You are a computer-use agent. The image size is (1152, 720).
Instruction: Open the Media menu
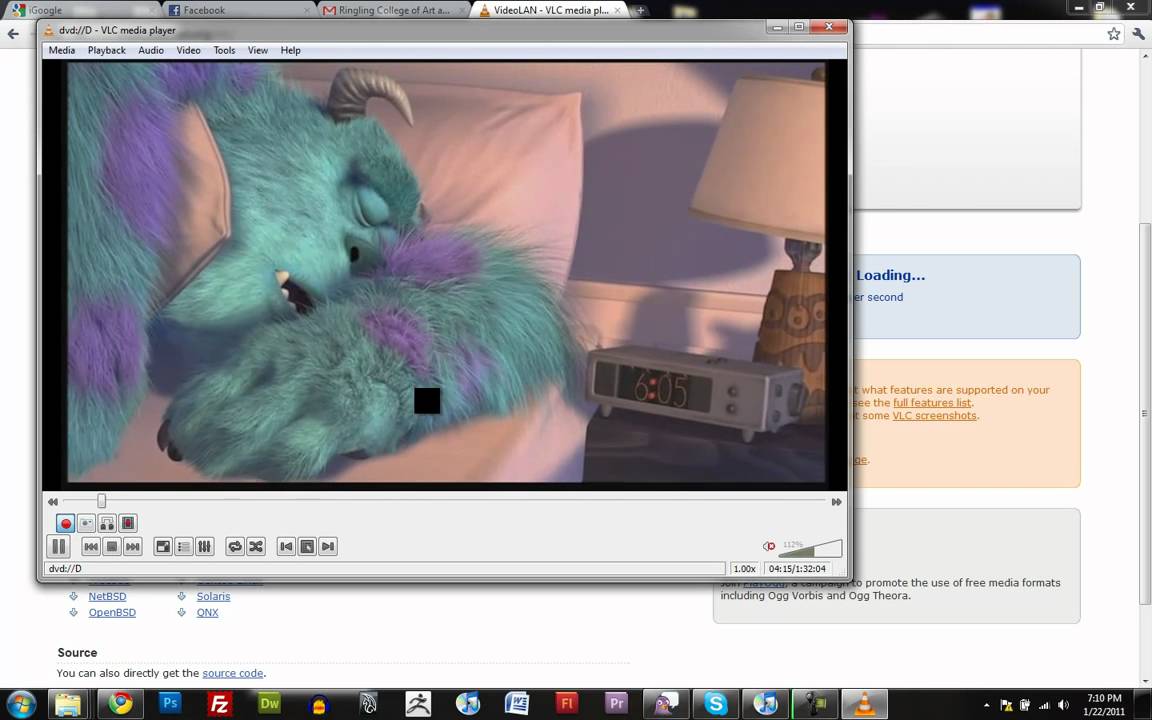click(62, 50)
